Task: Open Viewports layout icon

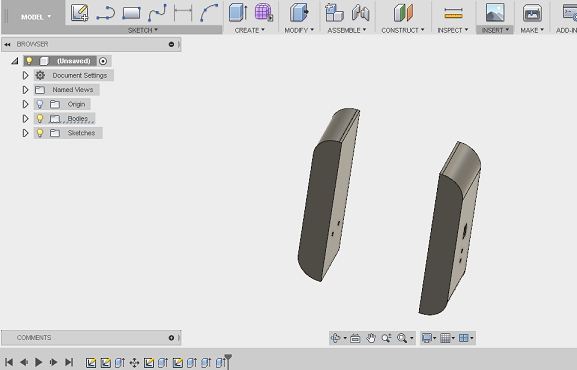Action: pyautogui.click(x=464, y=338)
